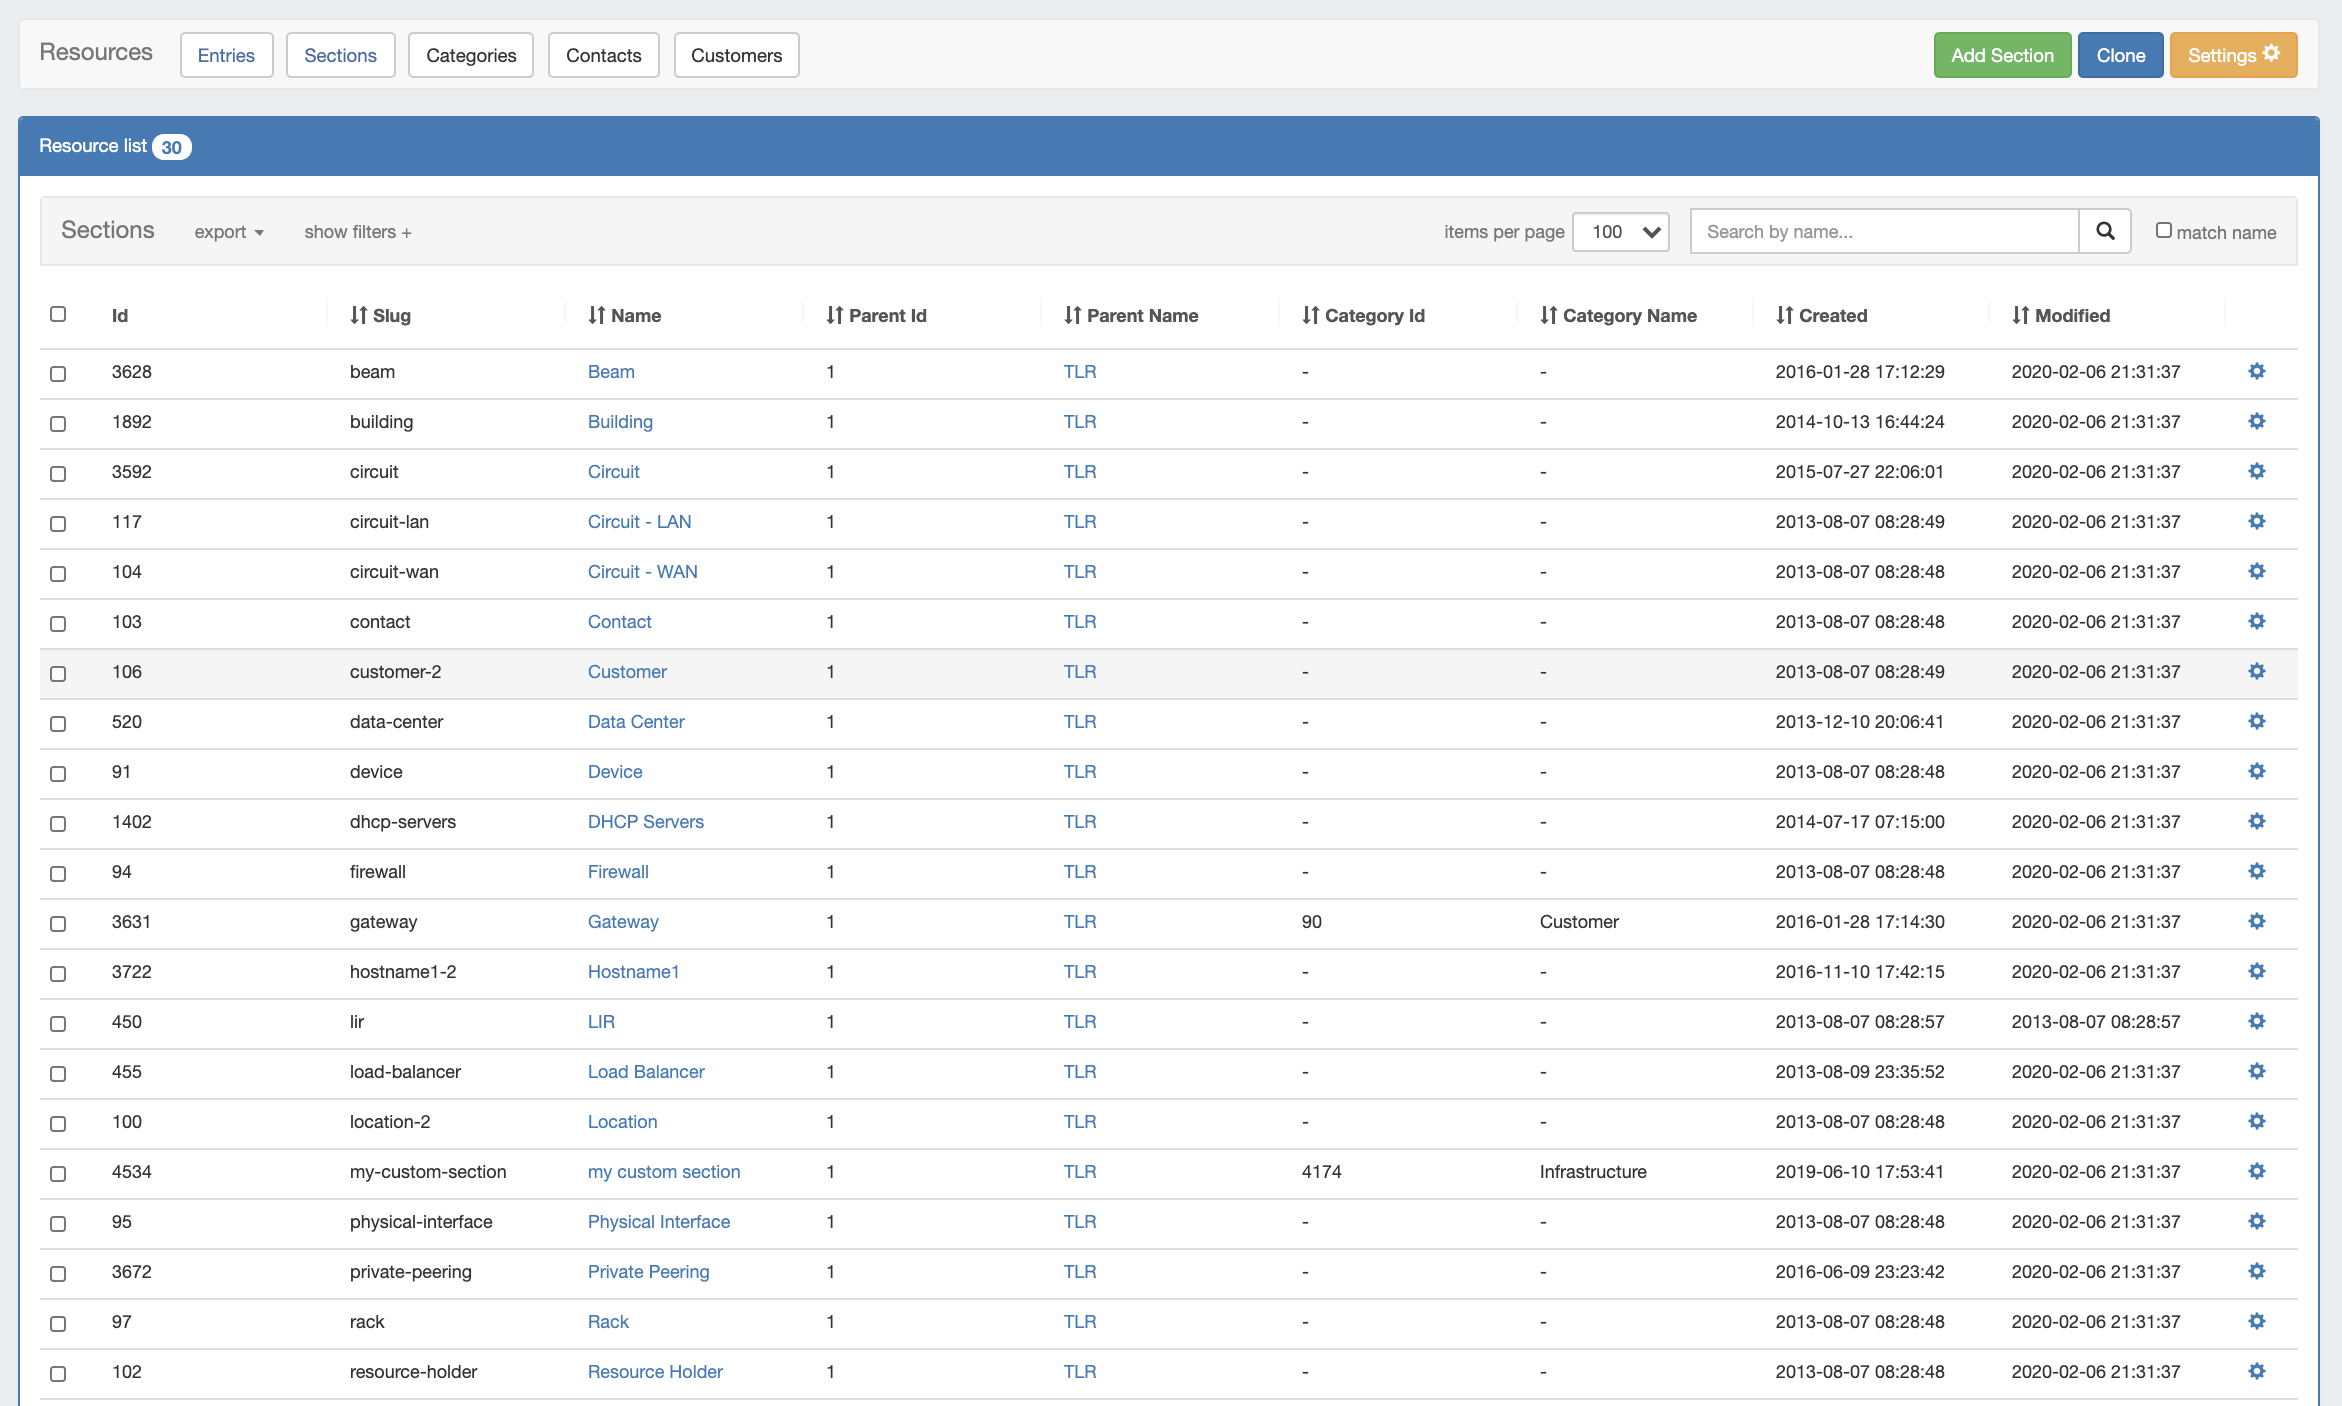The height and width of the screenshot is (1406, 2342).
Task: Click the green Add Section button
Action: point(2001,55)
